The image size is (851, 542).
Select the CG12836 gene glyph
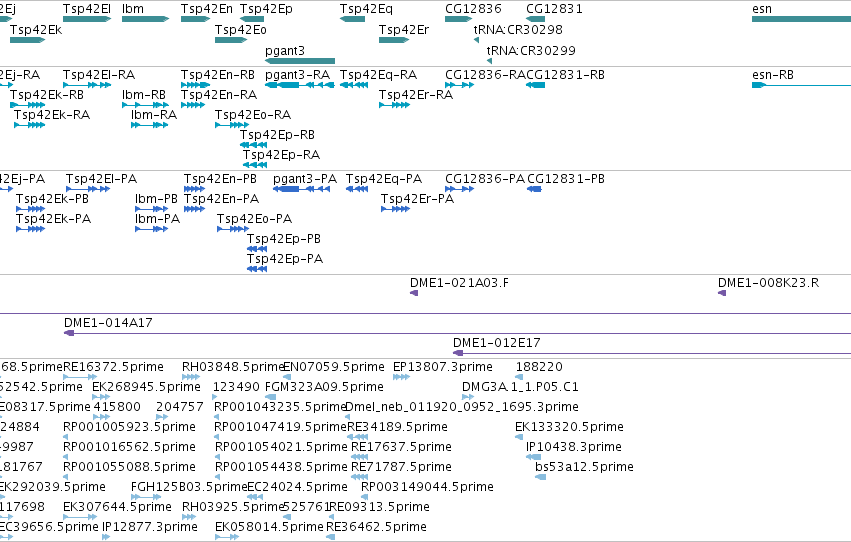click(459, 19)
